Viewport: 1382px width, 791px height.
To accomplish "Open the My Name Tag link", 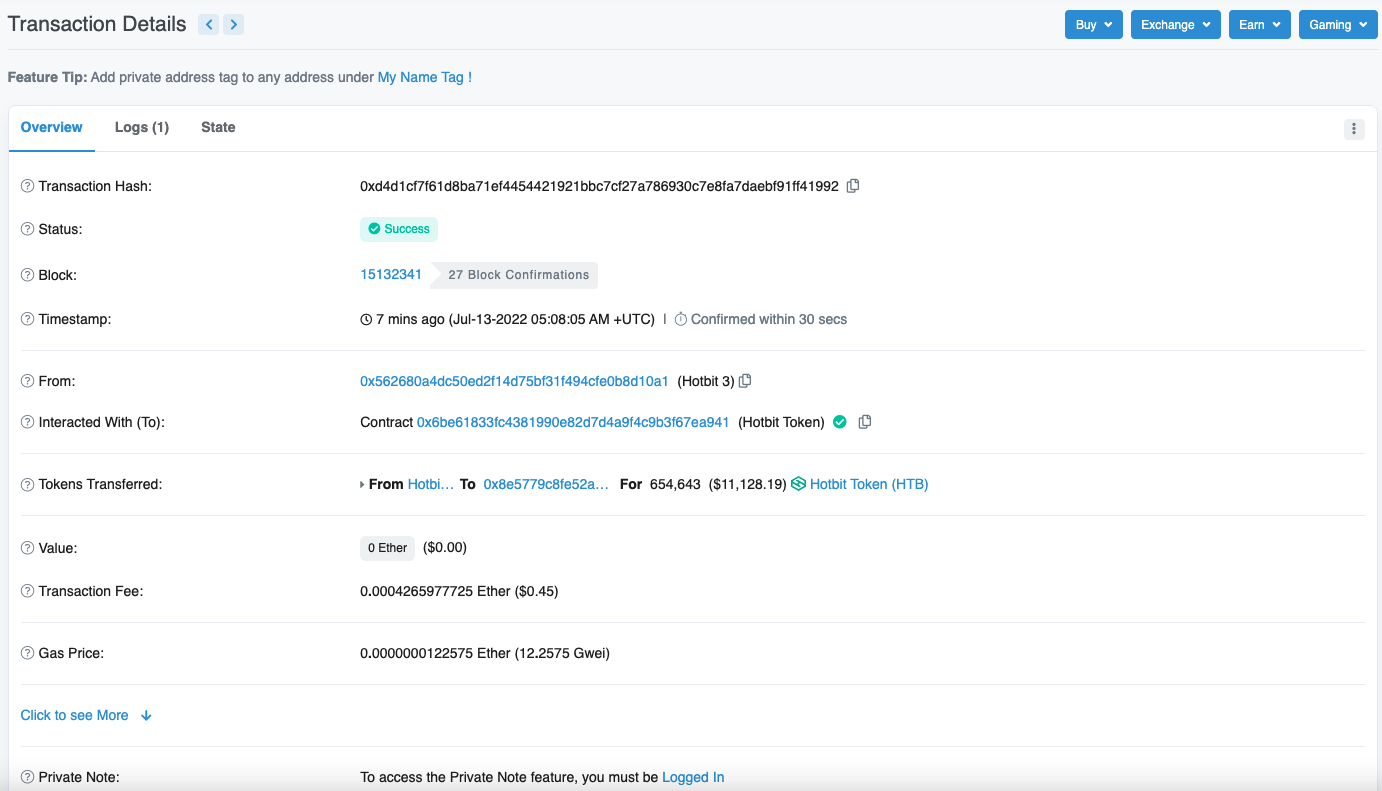I will coord(420,77).
